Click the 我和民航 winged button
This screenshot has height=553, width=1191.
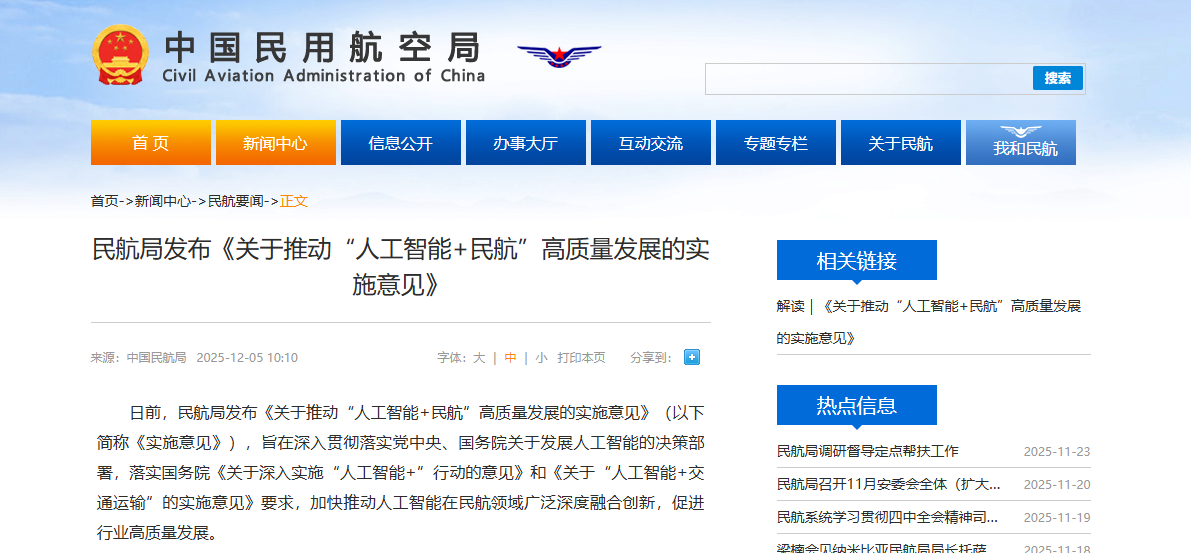coord(1020,142)
